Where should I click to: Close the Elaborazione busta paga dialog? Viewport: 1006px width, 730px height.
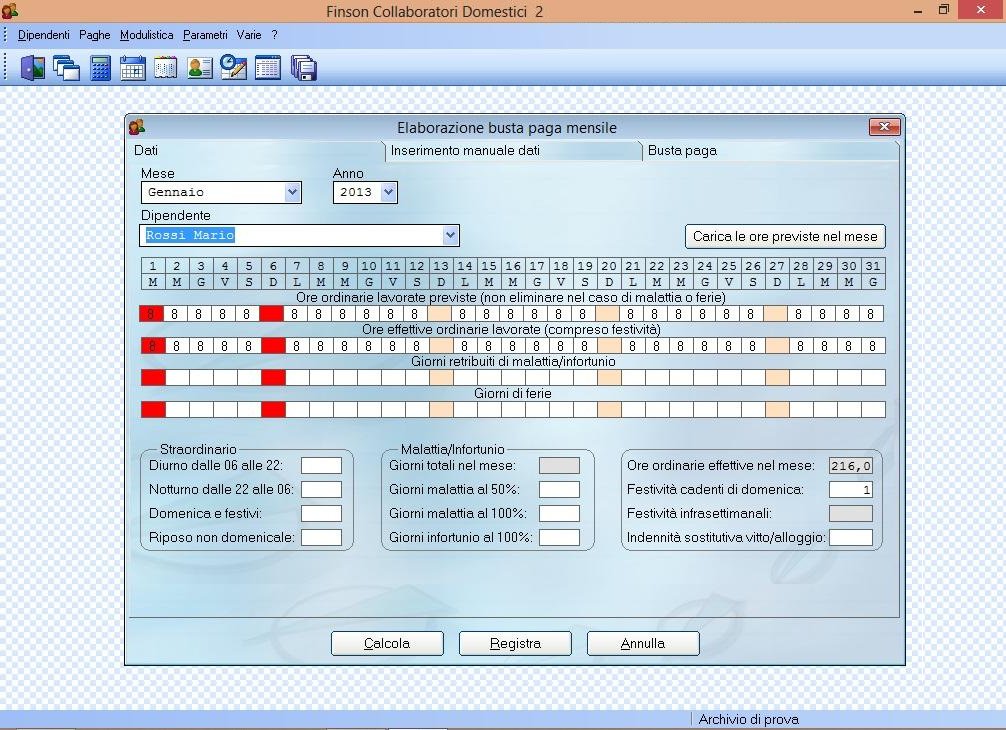(884, 127)
